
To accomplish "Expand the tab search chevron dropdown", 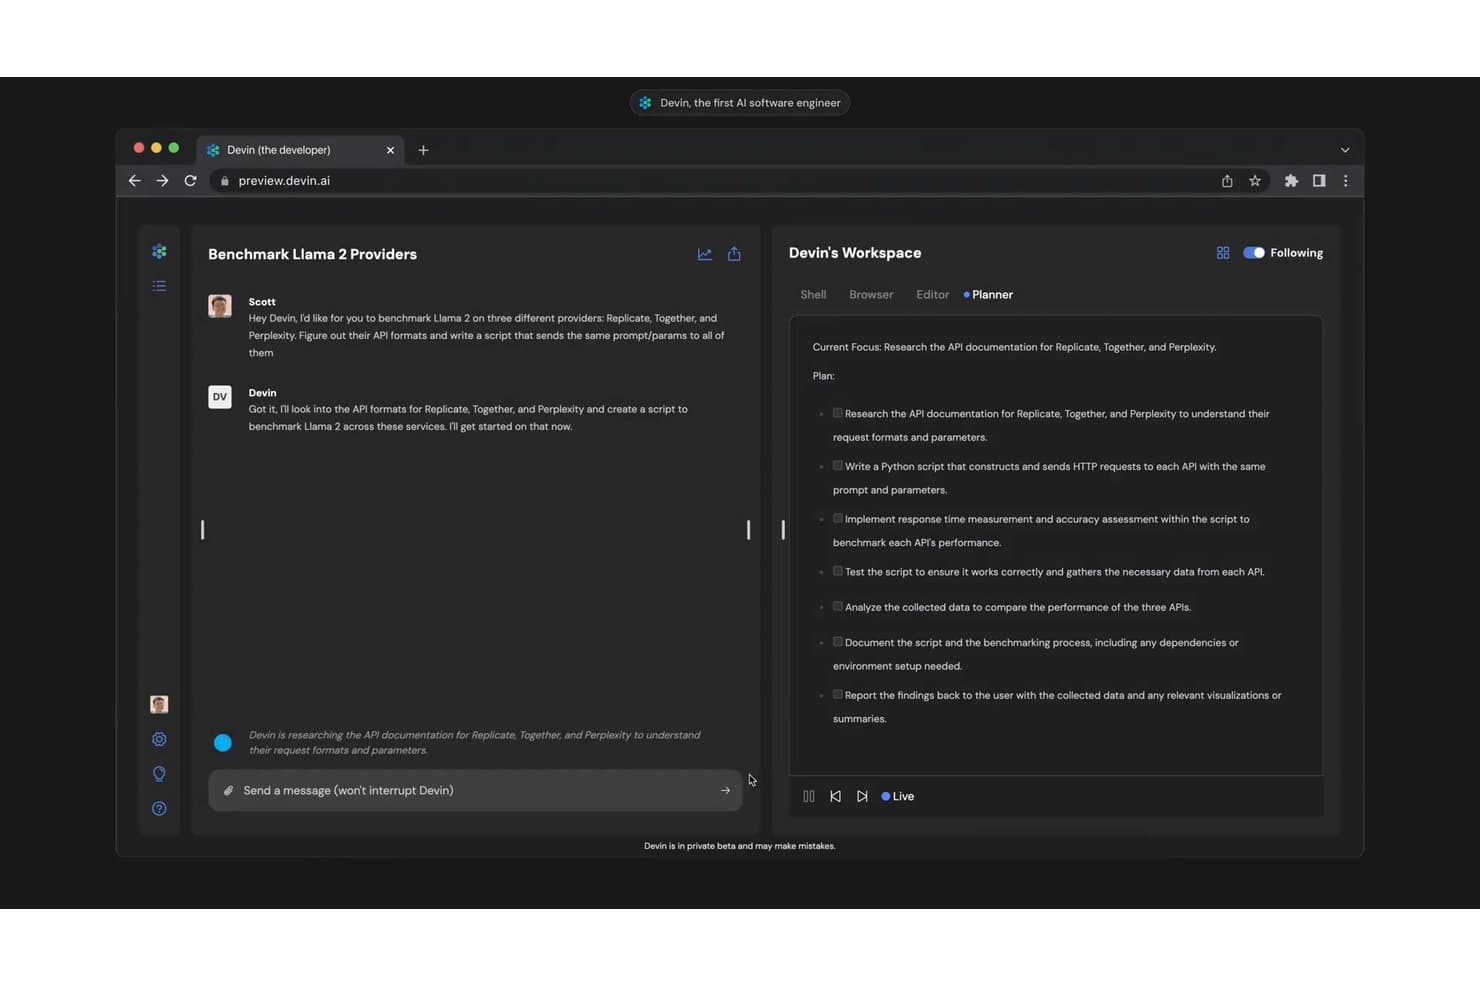I will coord(1345,150).
